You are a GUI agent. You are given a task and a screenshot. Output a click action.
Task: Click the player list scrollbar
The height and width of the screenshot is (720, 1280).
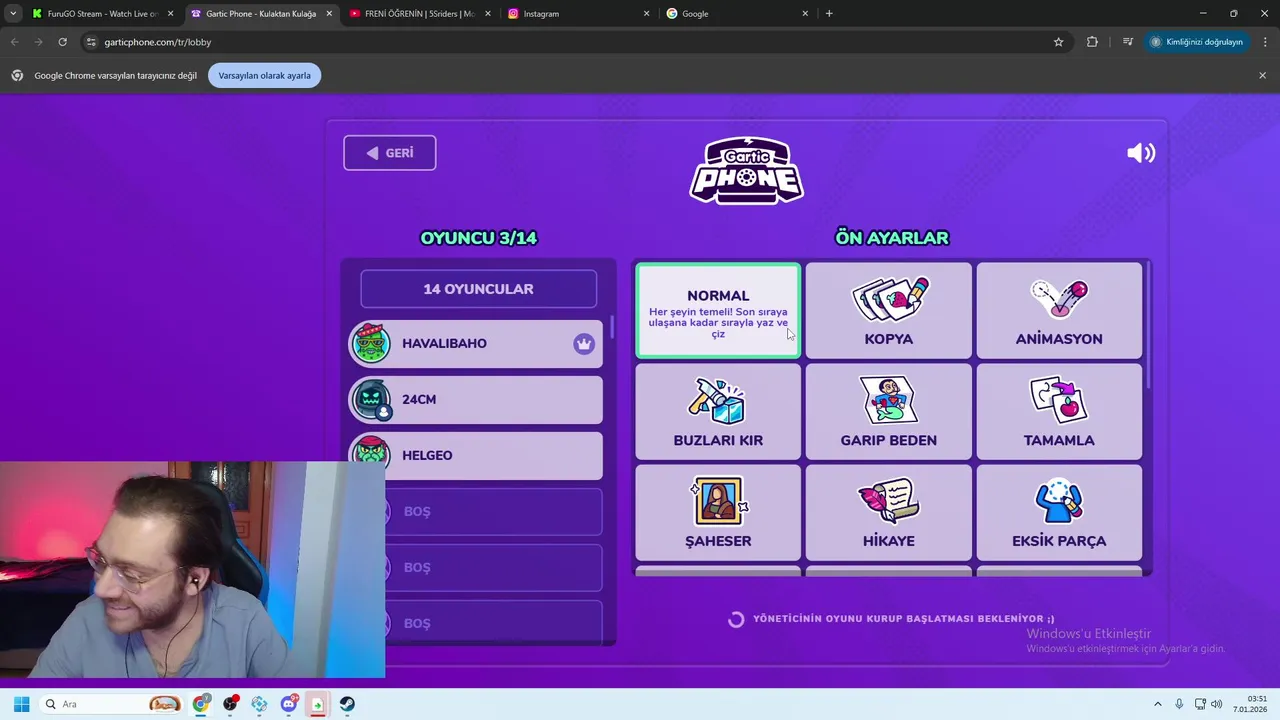coord(612,329)
